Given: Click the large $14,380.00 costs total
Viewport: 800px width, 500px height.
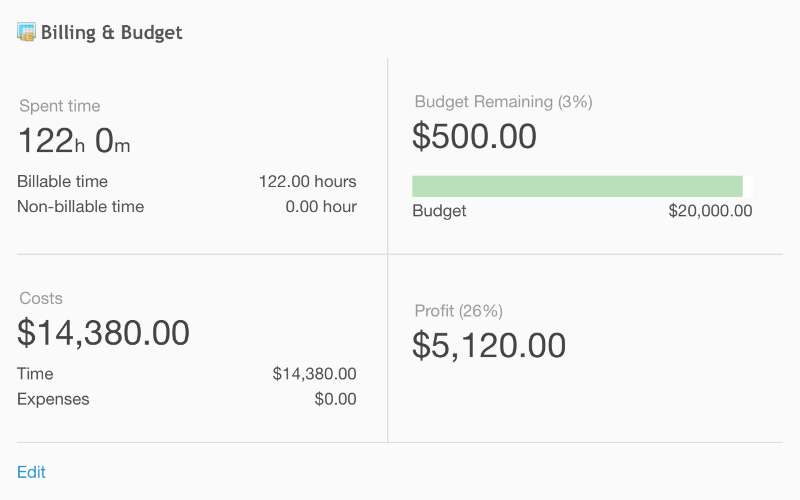Looking at the screenshot, I should 104,333.
